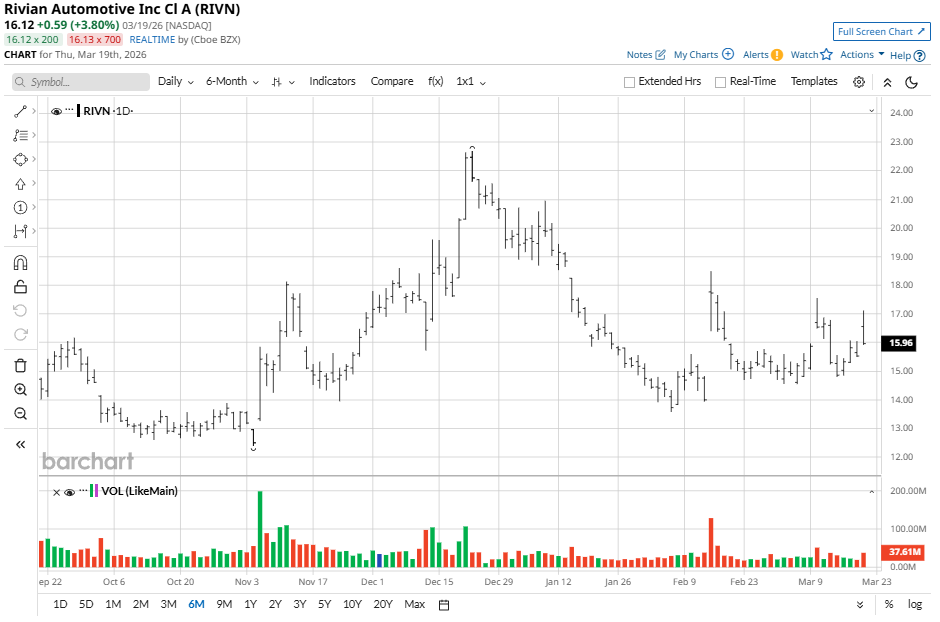Open the Compare menu
This screenshot has height=622, width=940.
[x=391, y=81]
